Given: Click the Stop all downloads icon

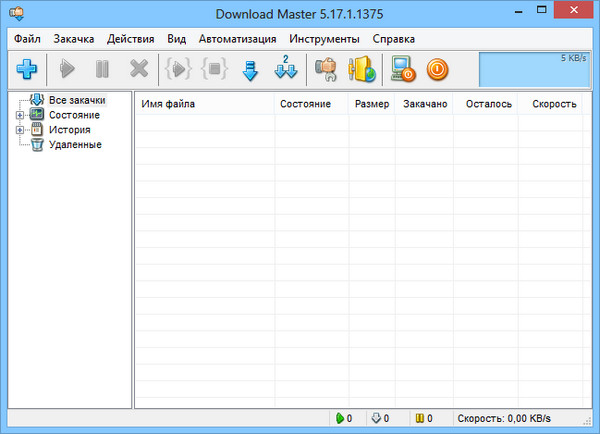Looking at the screenshot, I should pos(213,70).
